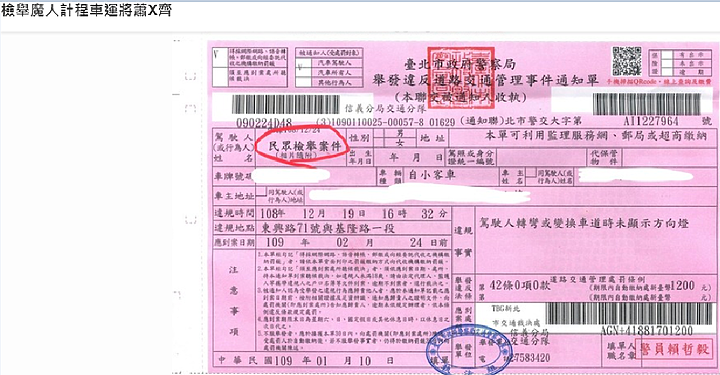Select the location 東興路71號與基隆路一段
The height and width of the screenshot is (375, 720).
(328, 228)
